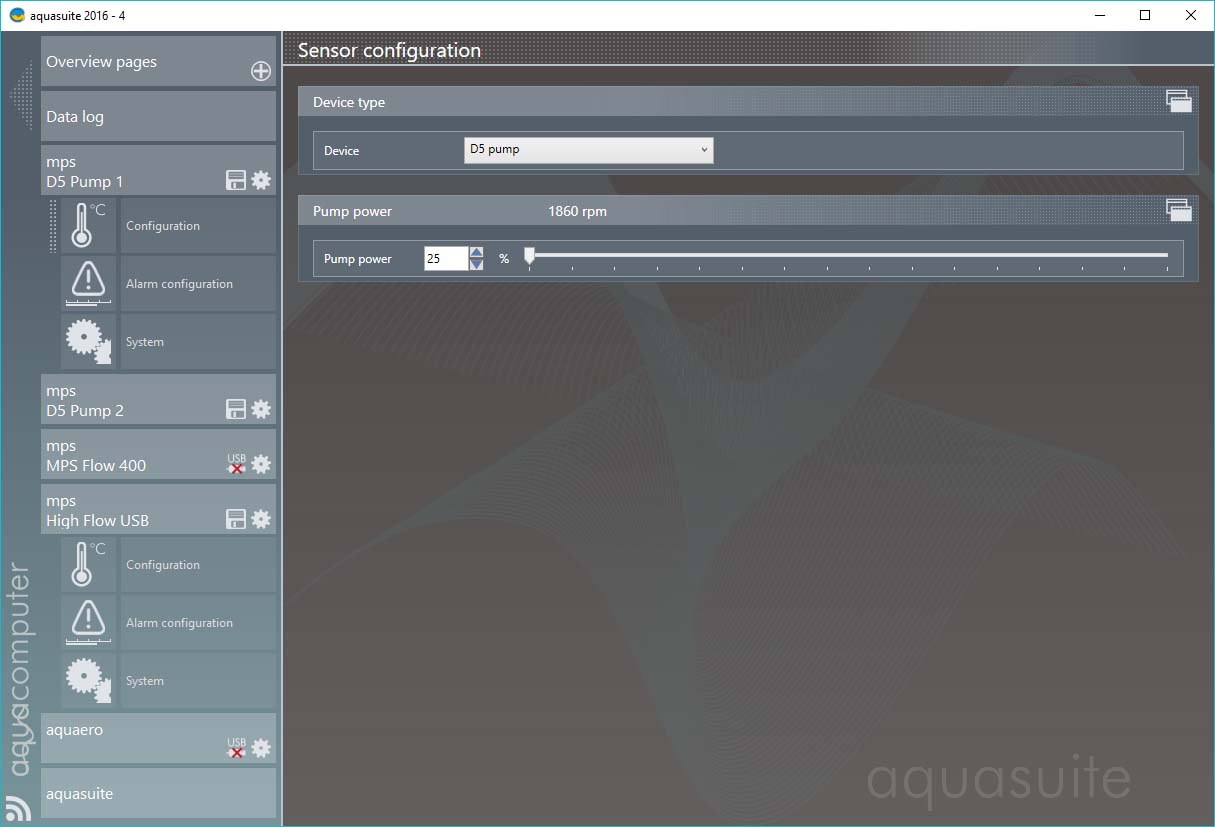The width and height of the screenshot is (1215, 827).
Task: Open the gear settings for MPS Flow 400
Action: 261,464
